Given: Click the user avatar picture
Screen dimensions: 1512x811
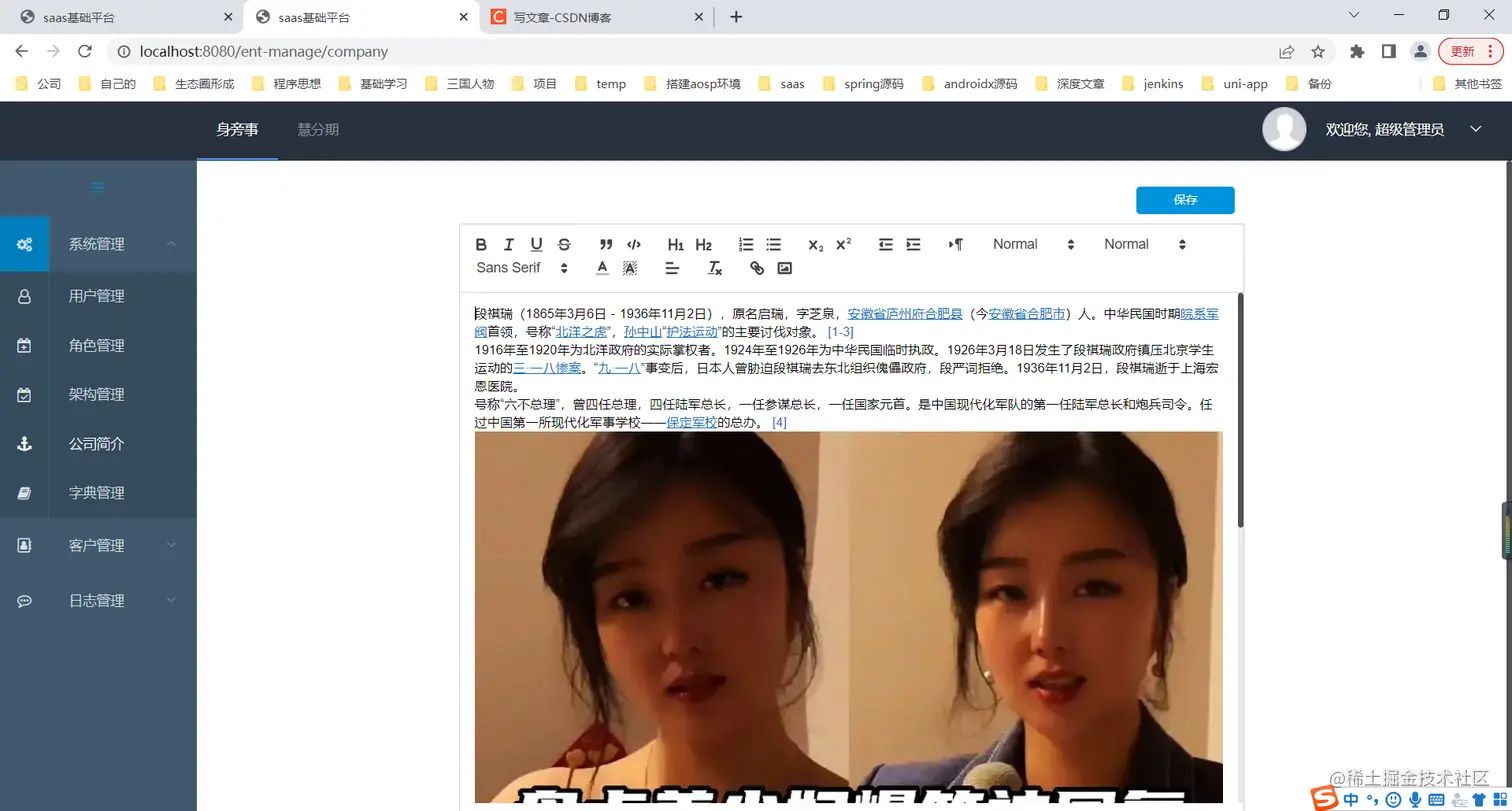Looking at the screenshot, I should pos(1285,129).
